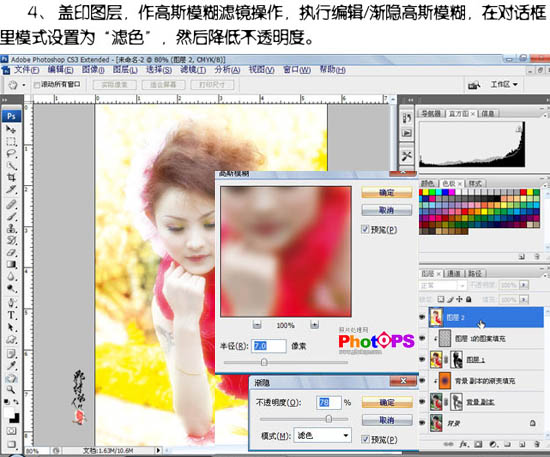Switch to the 通道 channels tab
The height and width of the screenshot is (457, 550).
[x=454, y=273]
